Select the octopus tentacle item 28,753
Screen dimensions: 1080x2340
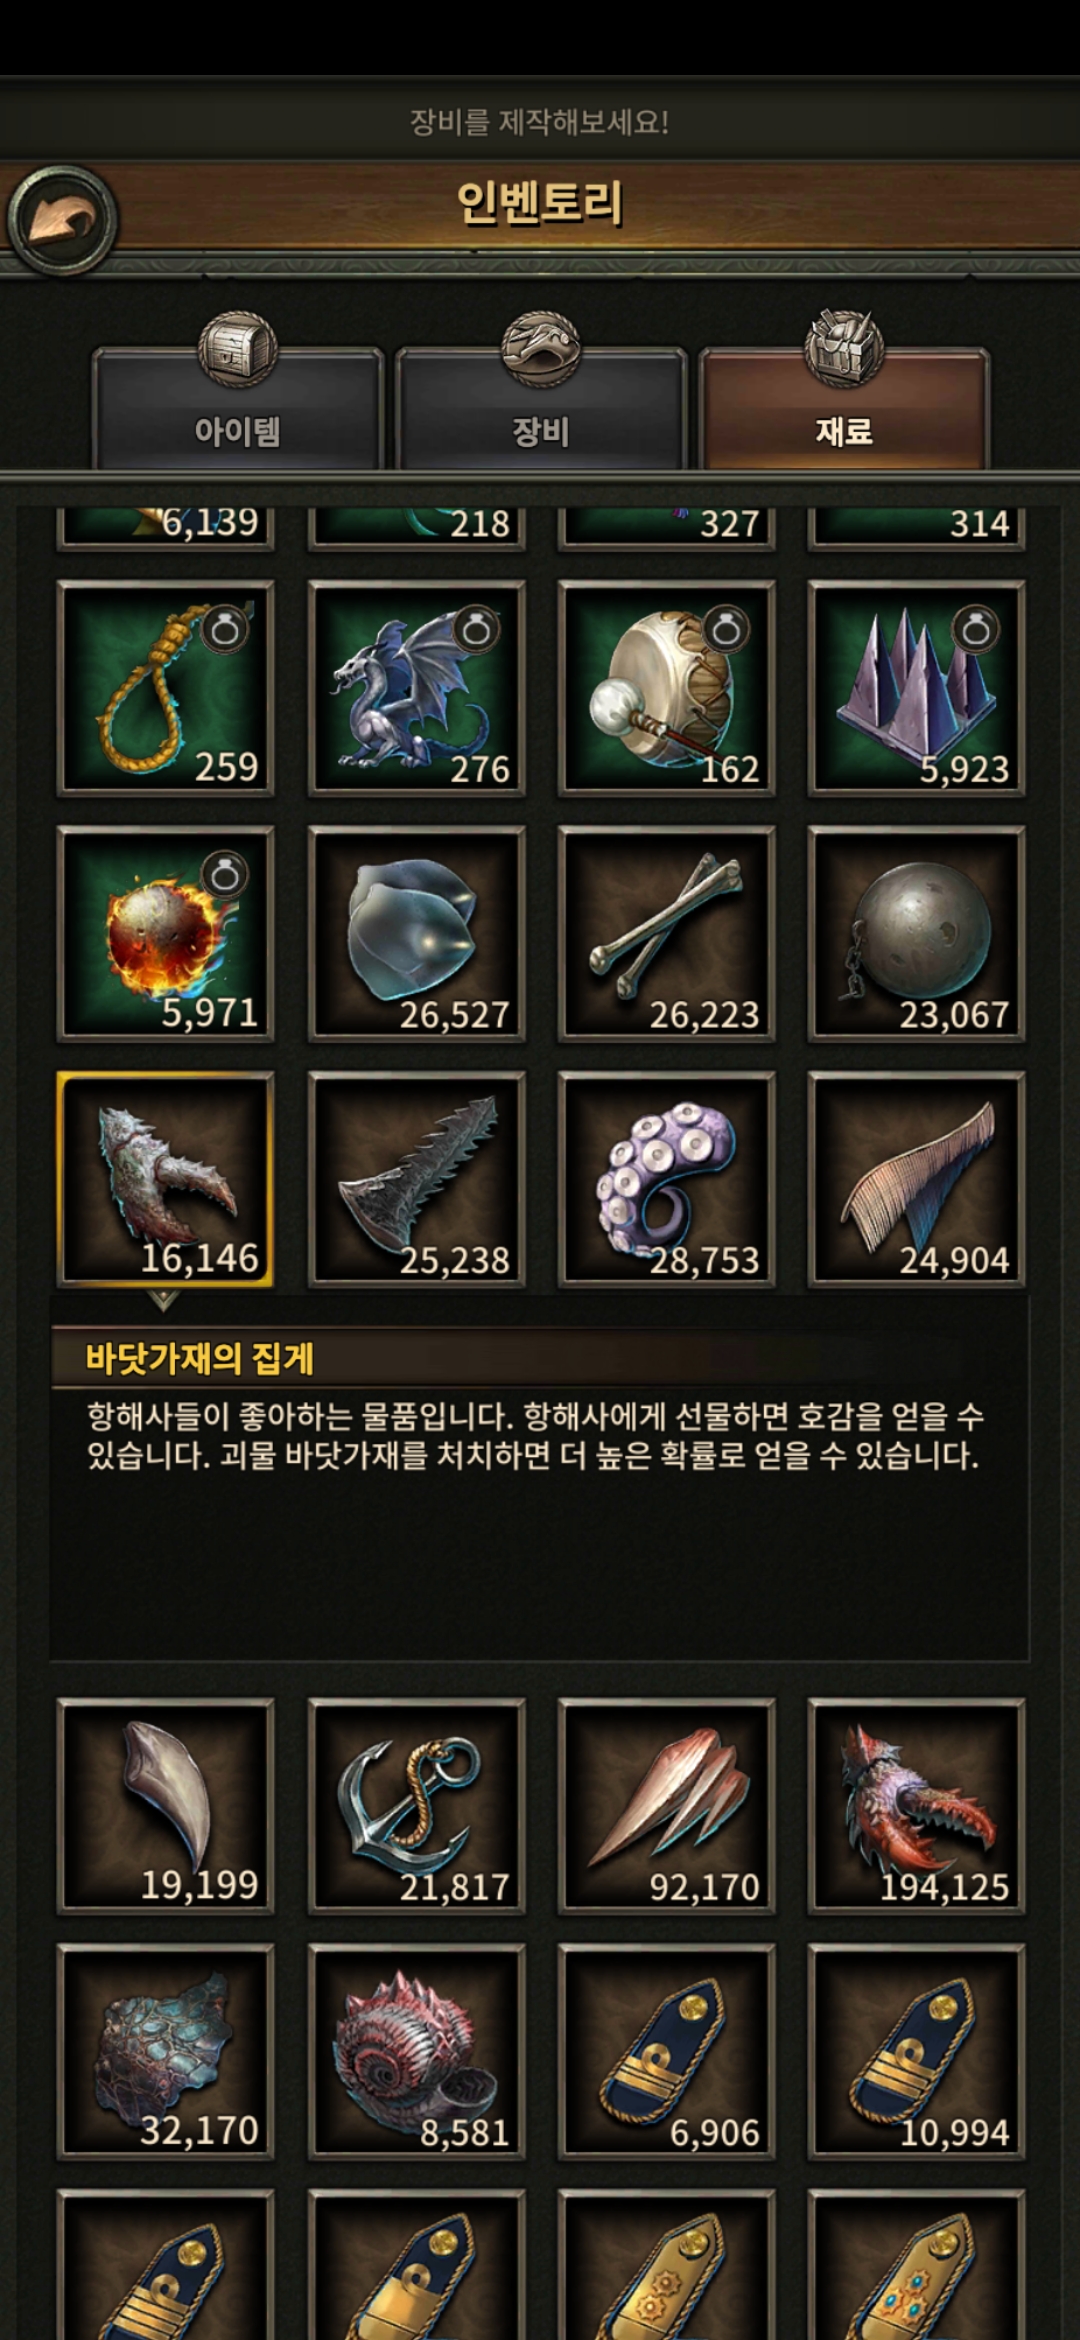666,1179
